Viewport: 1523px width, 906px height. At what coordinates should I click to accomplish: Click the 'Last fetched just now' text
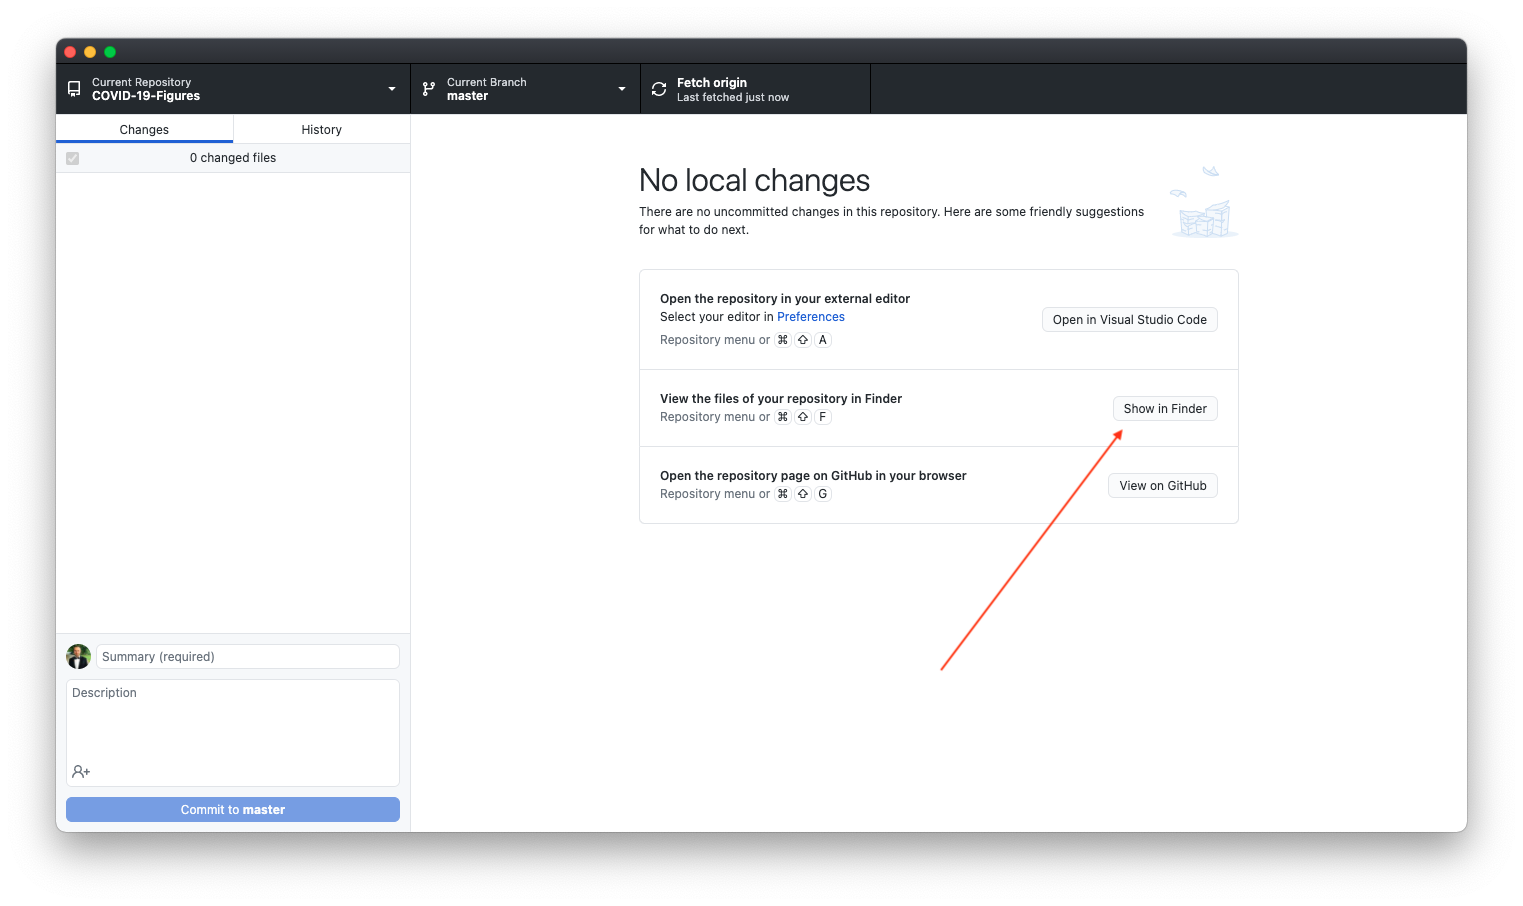733,97
